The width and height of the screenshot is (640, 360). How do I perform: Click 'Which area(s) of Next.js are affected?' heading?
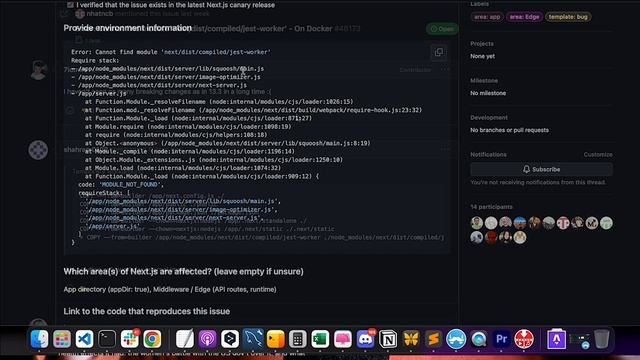coord(183,271)
